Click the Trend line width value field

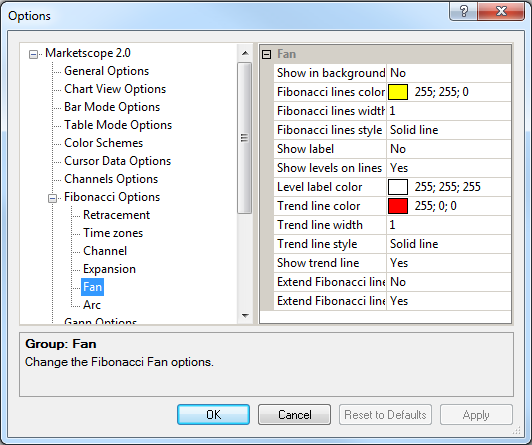pyautogui.click(x=449, y=225)
